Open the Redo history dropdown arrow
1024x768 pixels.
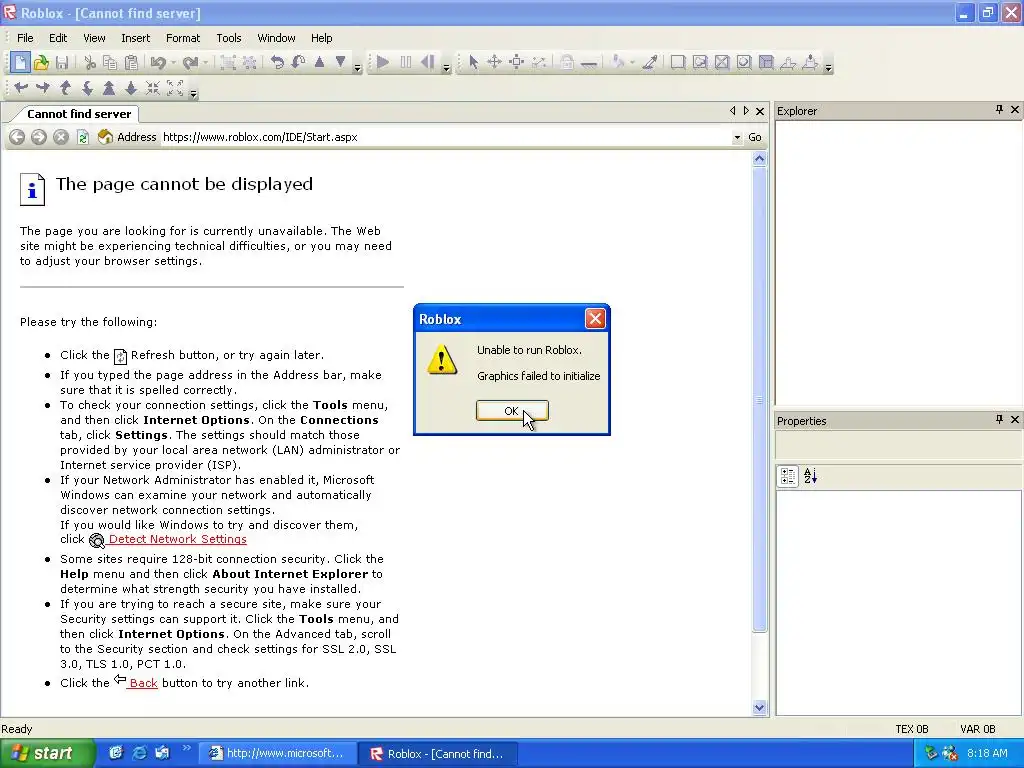(206, 63)
